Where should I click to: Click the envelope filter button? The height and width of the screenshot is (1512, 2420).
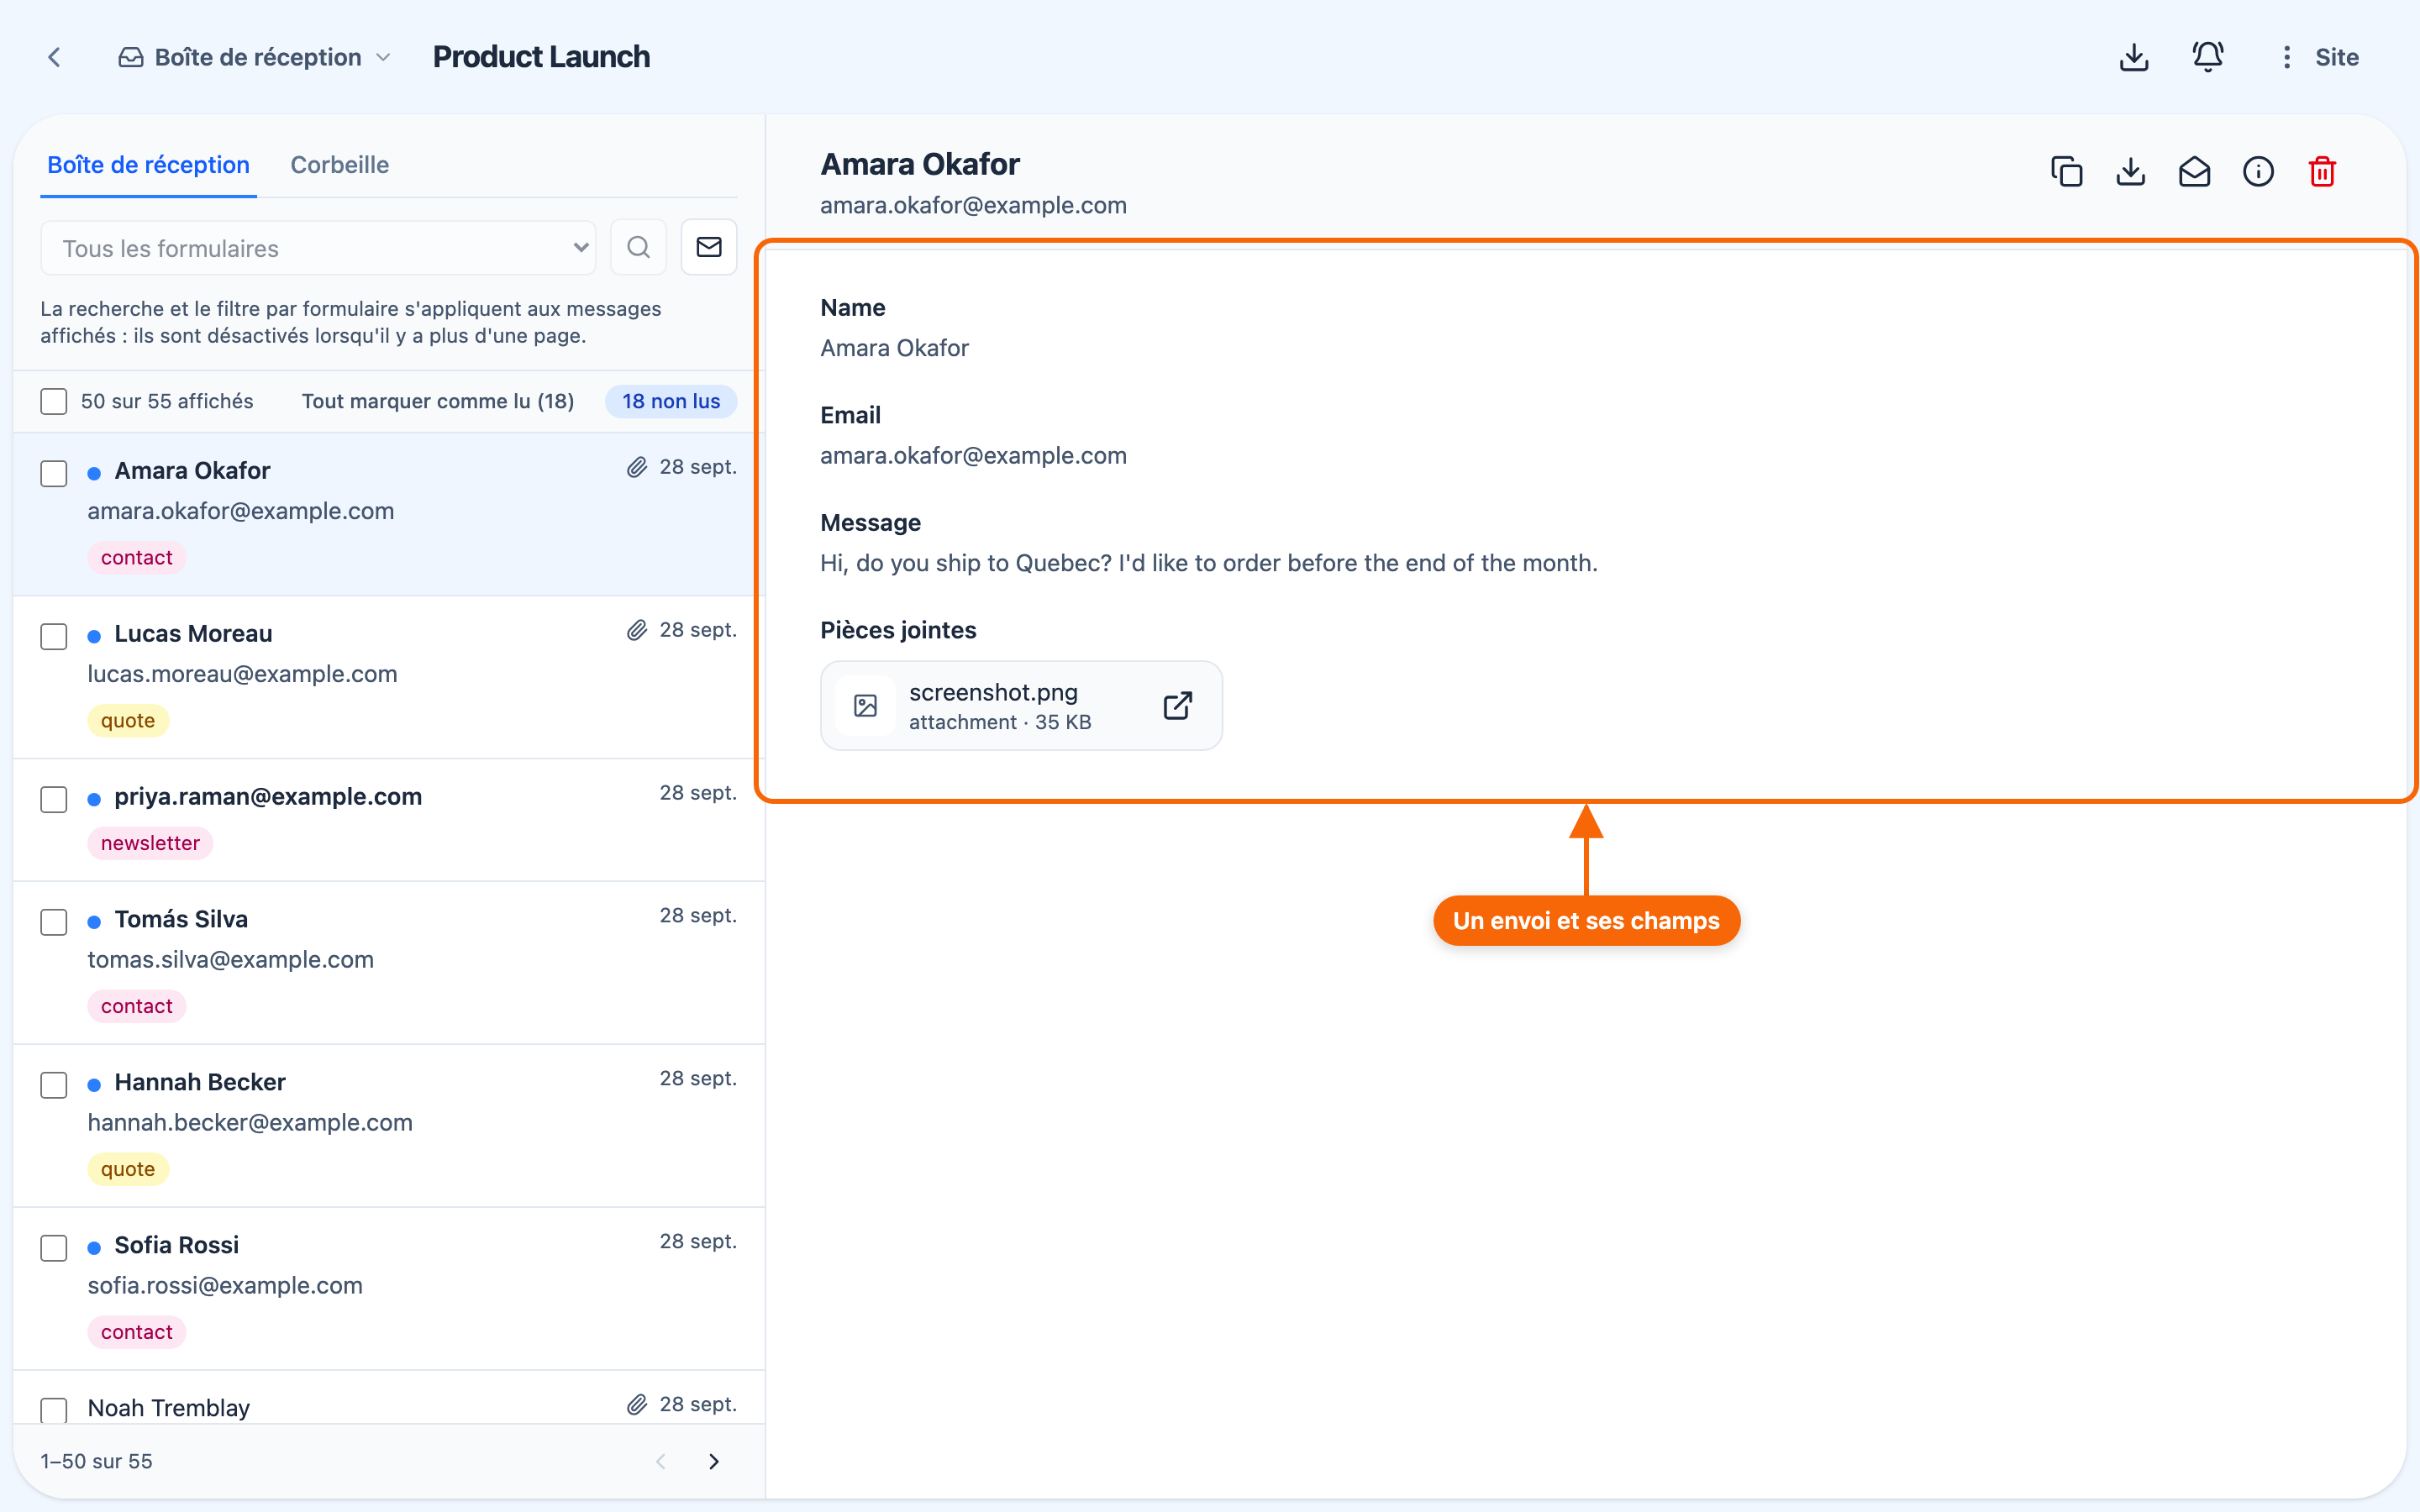pos(709,247)
